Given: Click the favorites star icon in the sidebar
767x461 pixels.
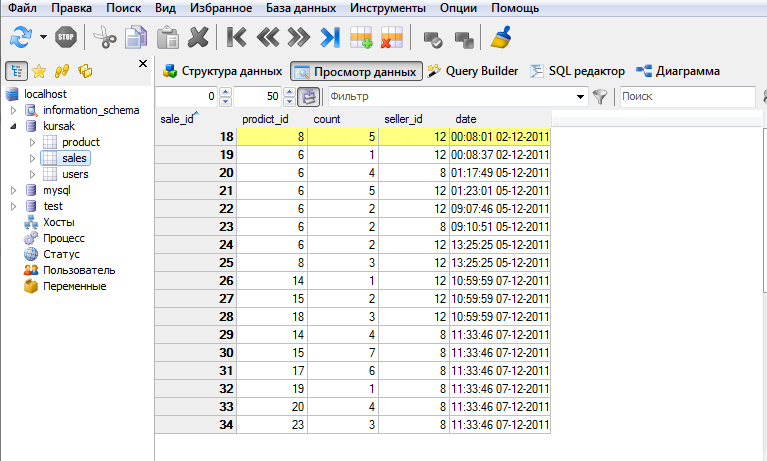Looking at the screenshot, I should 39,71.
